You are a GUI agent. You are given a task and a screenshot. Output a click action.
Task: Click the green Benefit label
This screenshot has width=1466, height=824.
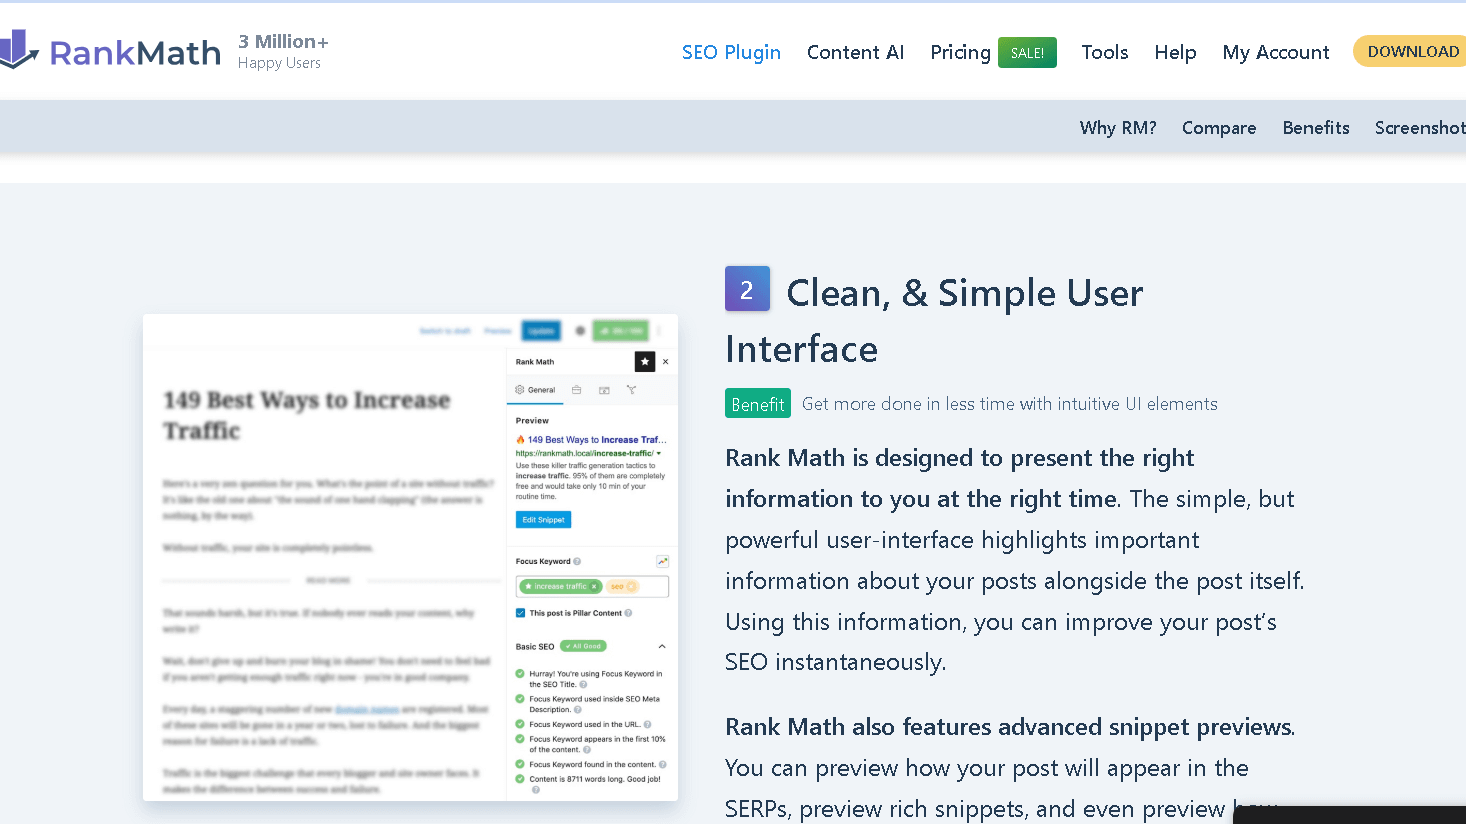pyautogui.click(x=758, y=403)
